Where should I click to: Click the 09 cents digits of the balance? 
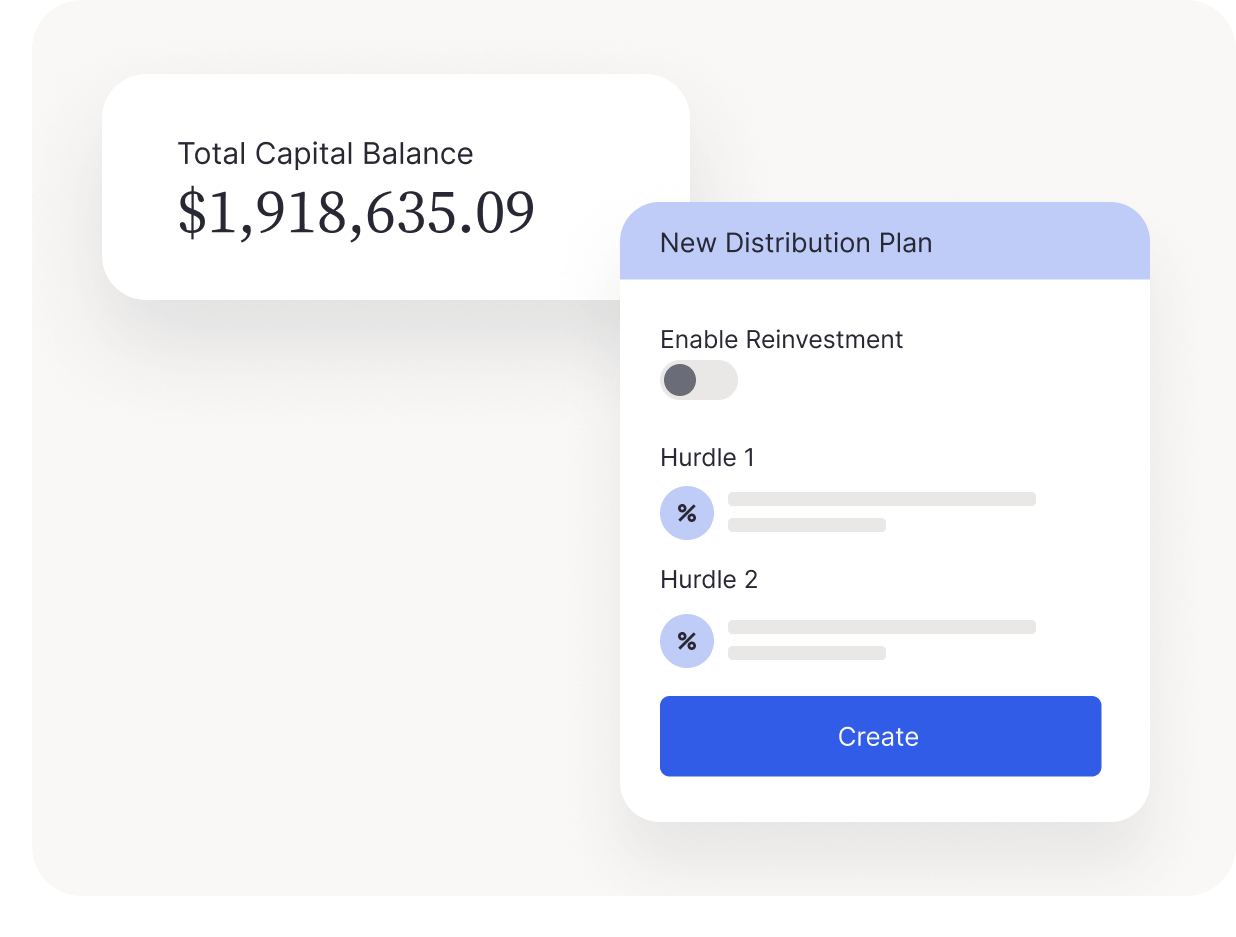[x=503, y=213]
